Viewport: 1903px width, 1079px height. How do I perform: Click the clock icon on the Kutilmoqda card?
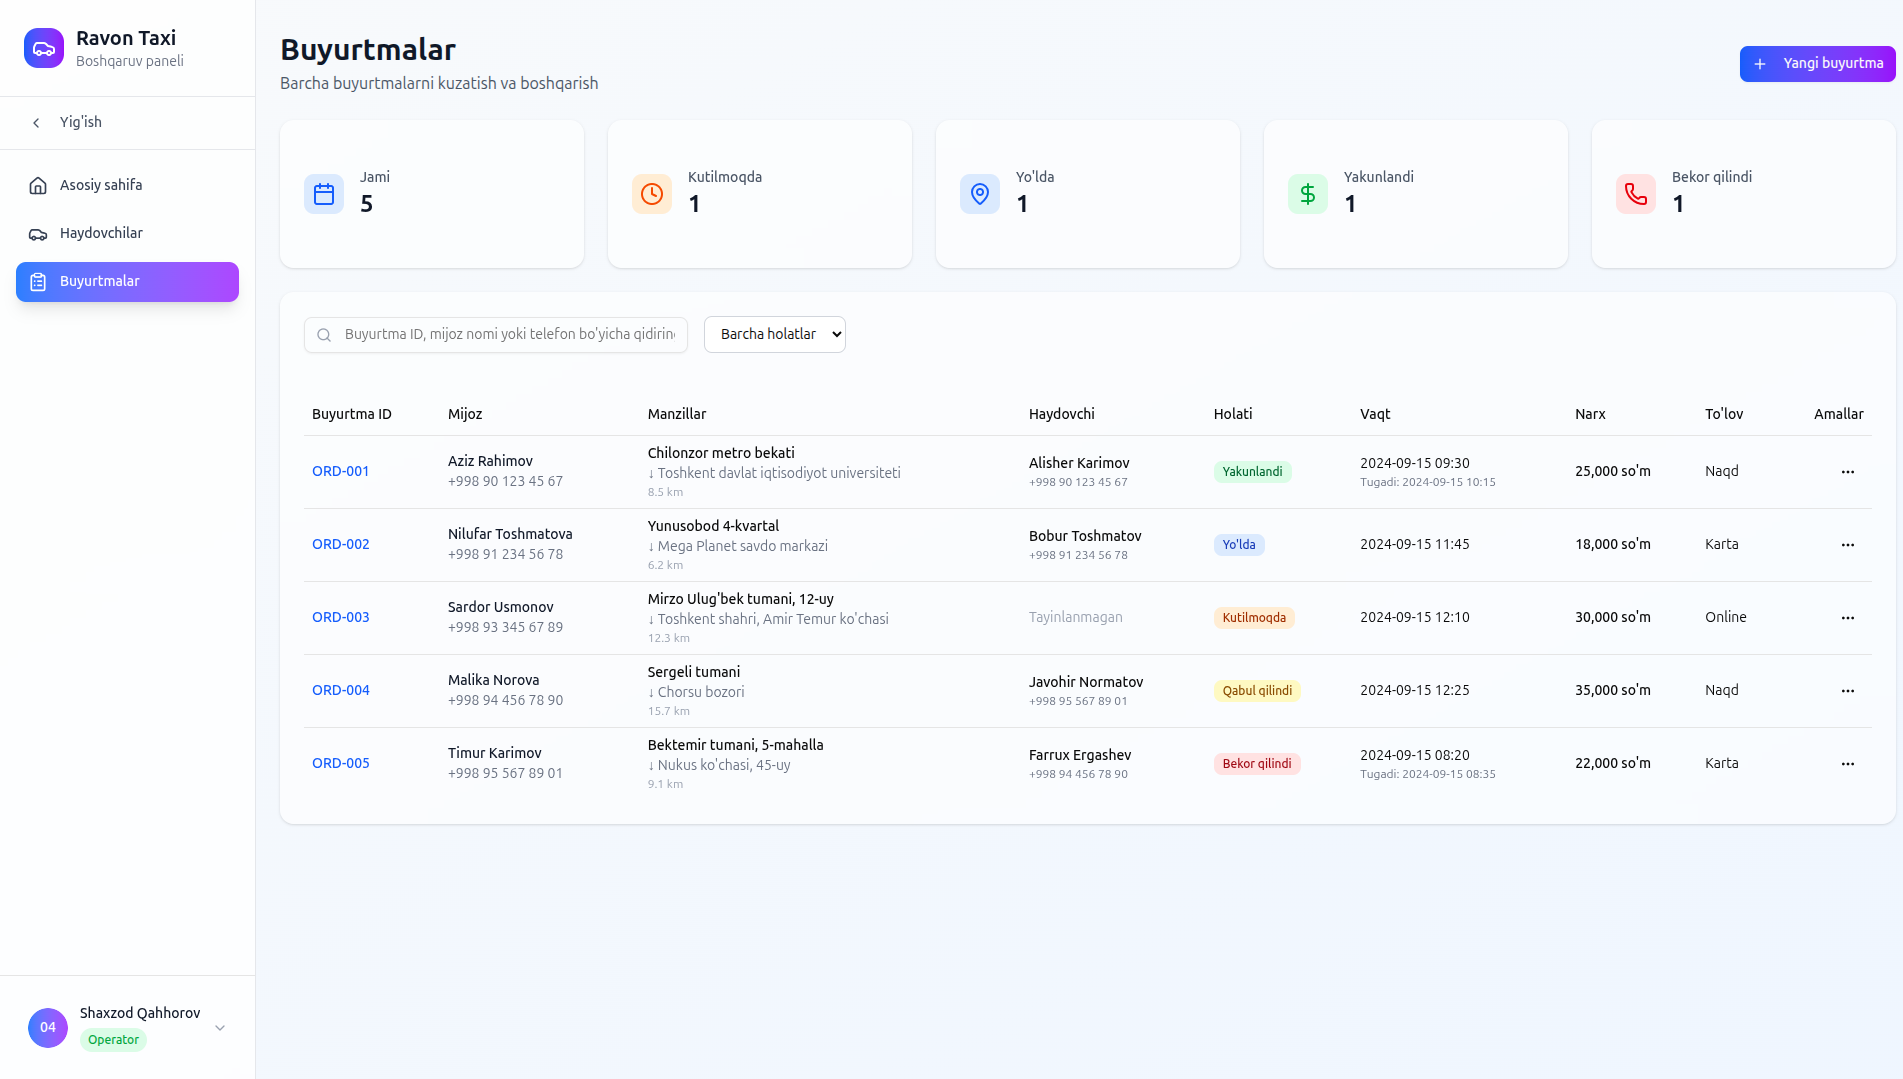click(x=651, y=193)
